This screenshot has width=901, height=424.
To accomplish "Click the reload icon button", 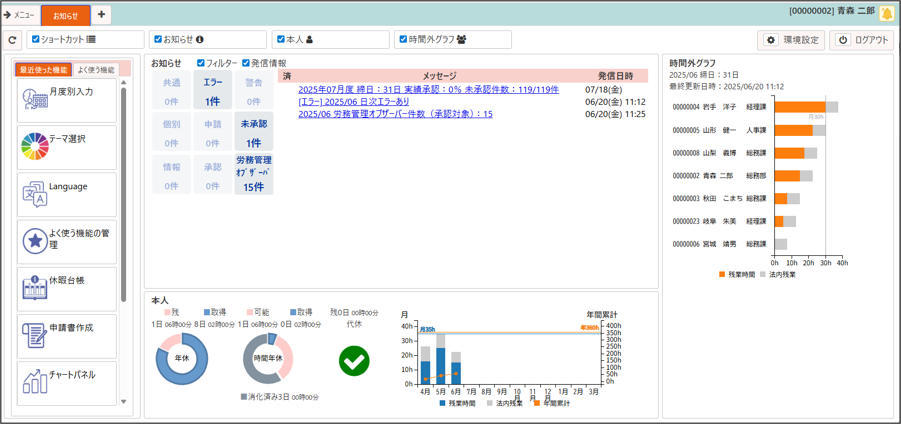I will [x=13, y=40].
